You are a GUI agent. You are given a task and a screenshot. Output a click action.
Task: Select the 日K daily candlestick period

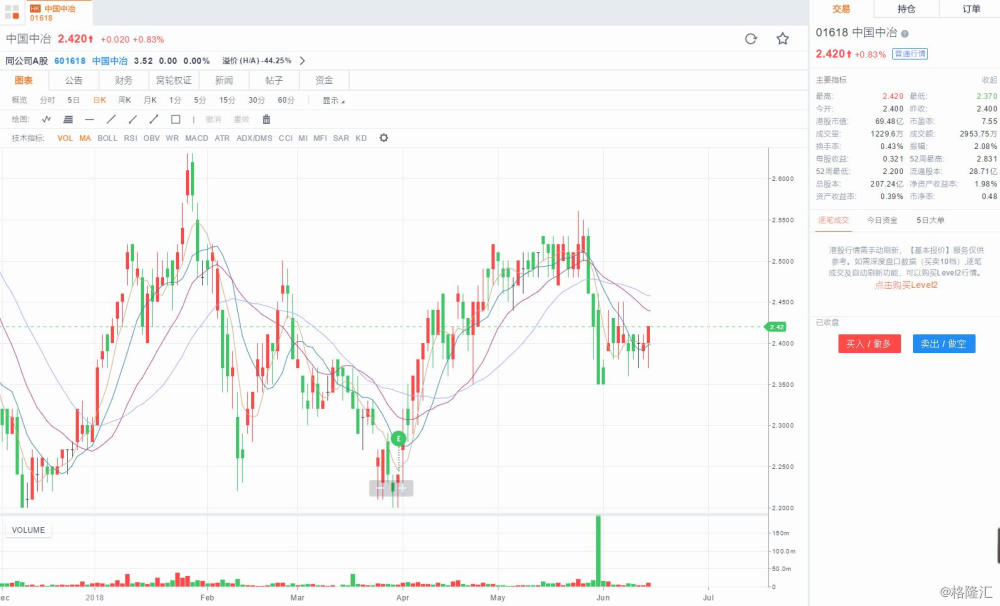click(99, 100)
